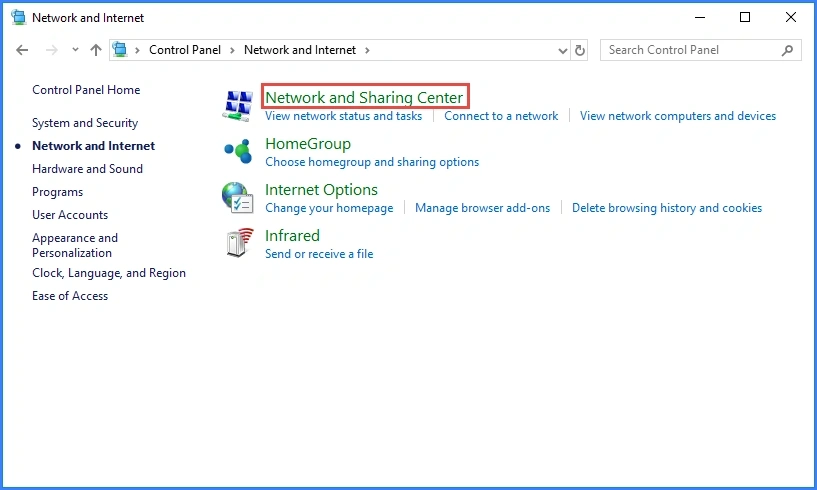The image size is (817, 490).
Task: Select Control Panel breadcrumb segment
Action: pos(185,50)
